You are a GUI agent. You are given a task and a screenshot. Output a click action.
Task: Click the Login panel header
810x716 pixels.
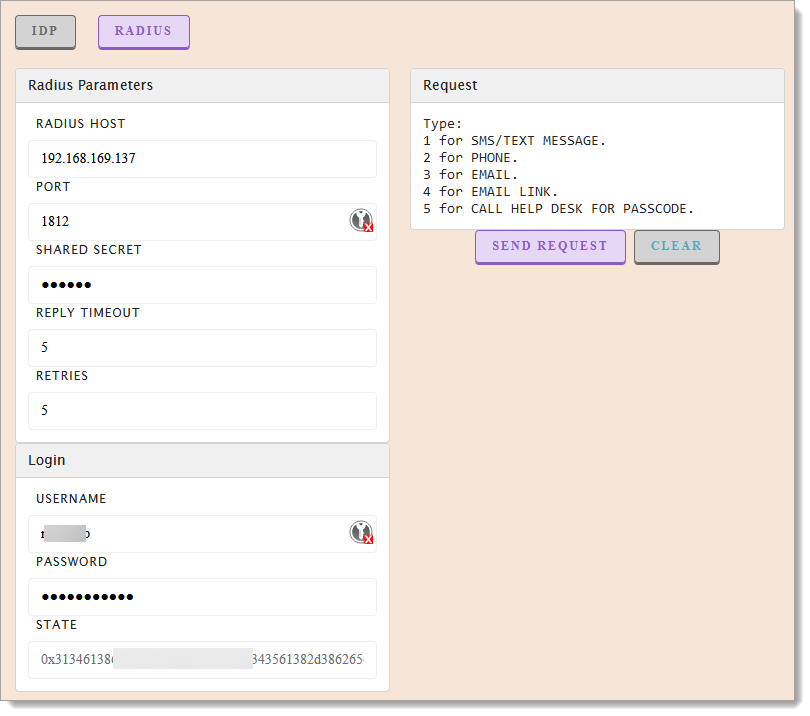tap(48, 460)
